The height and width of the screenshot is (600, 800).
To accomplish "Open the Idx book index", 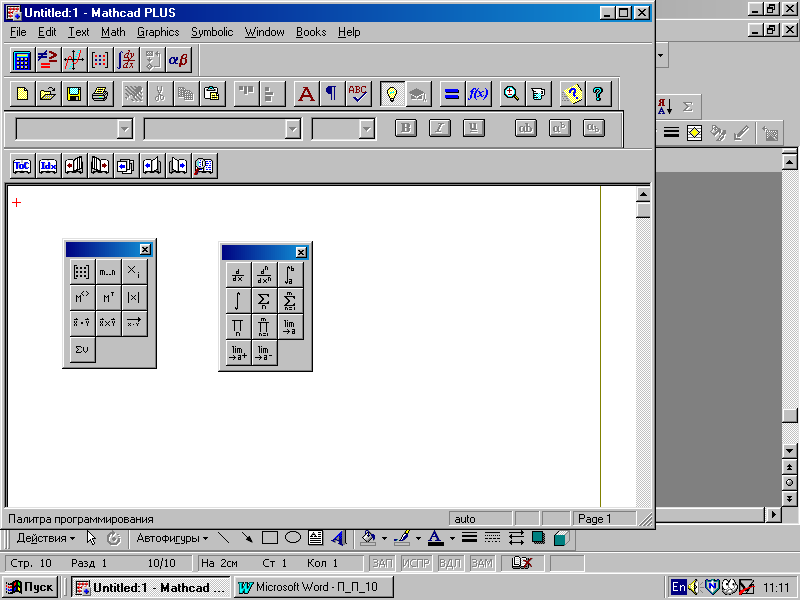I will (x=48, y=166).
